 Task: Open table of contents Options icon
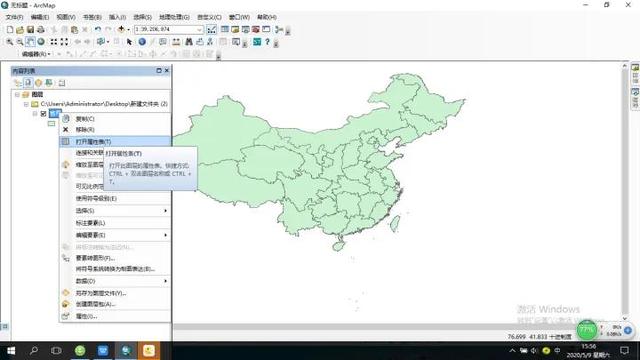click(x=62, y=83)
